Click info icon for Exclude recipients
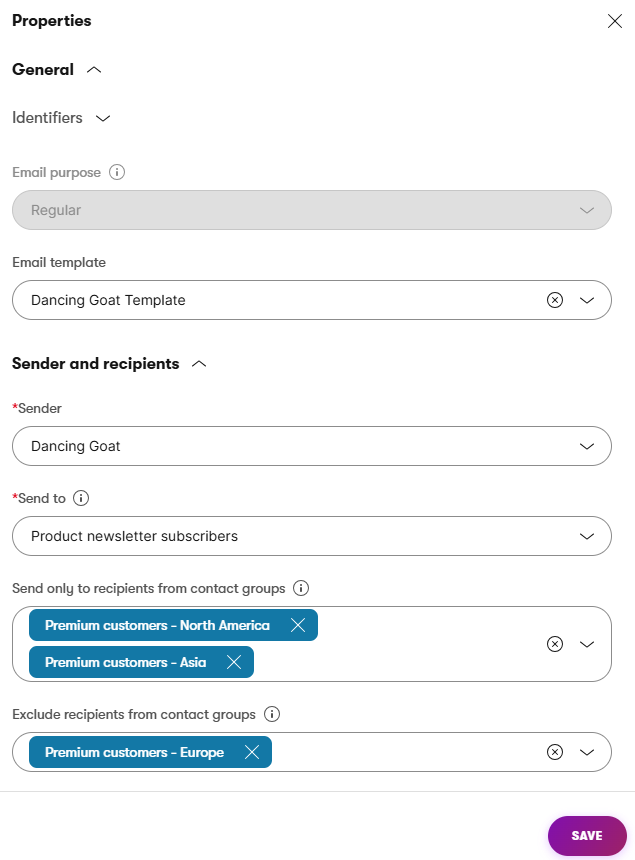 [271, 714]
